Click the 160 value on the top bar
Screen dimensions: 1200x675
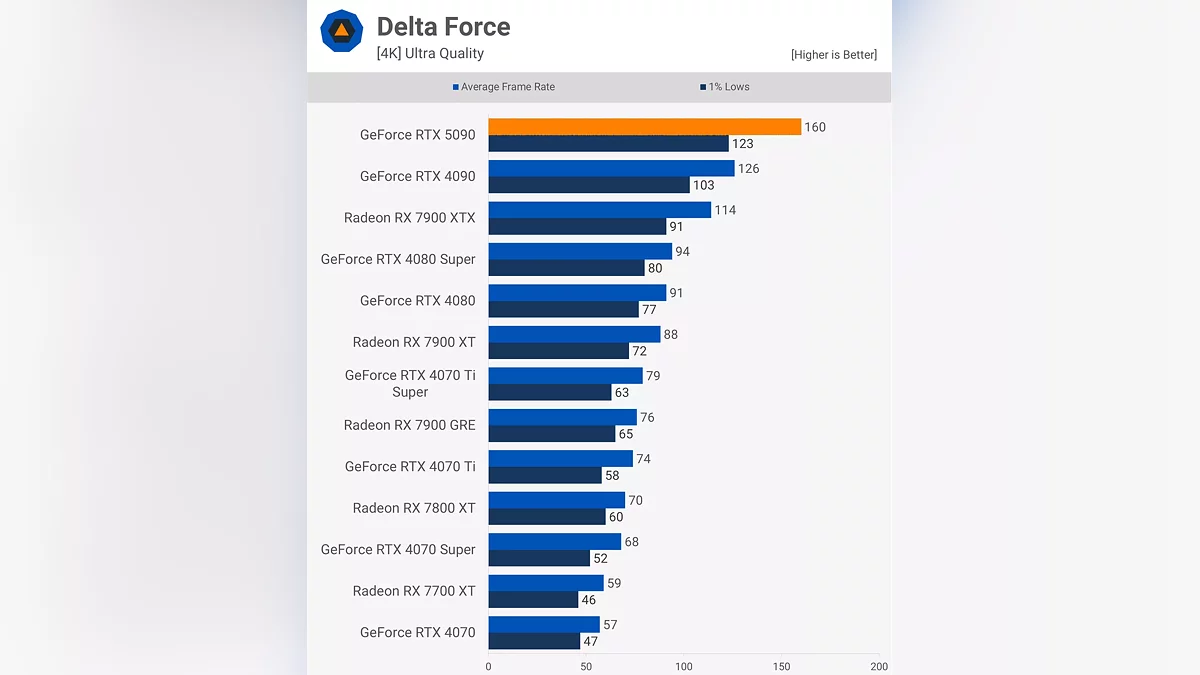[x=815, y=127]
